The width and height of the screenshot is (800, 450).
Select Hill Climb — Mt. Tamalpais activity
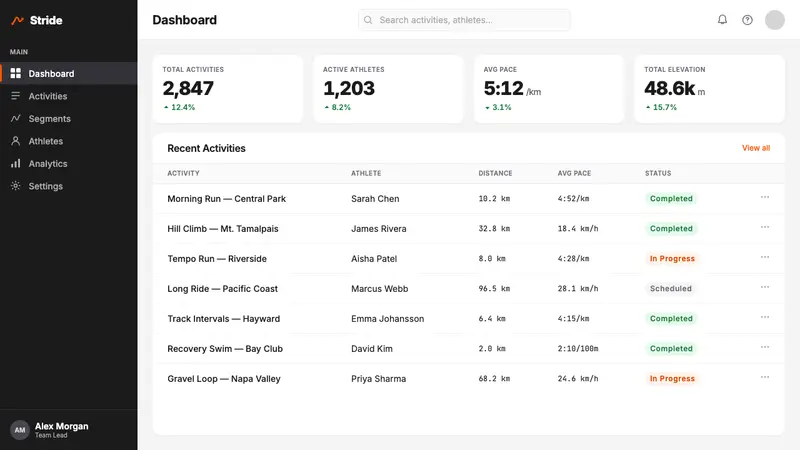click(x=223, y=229)
